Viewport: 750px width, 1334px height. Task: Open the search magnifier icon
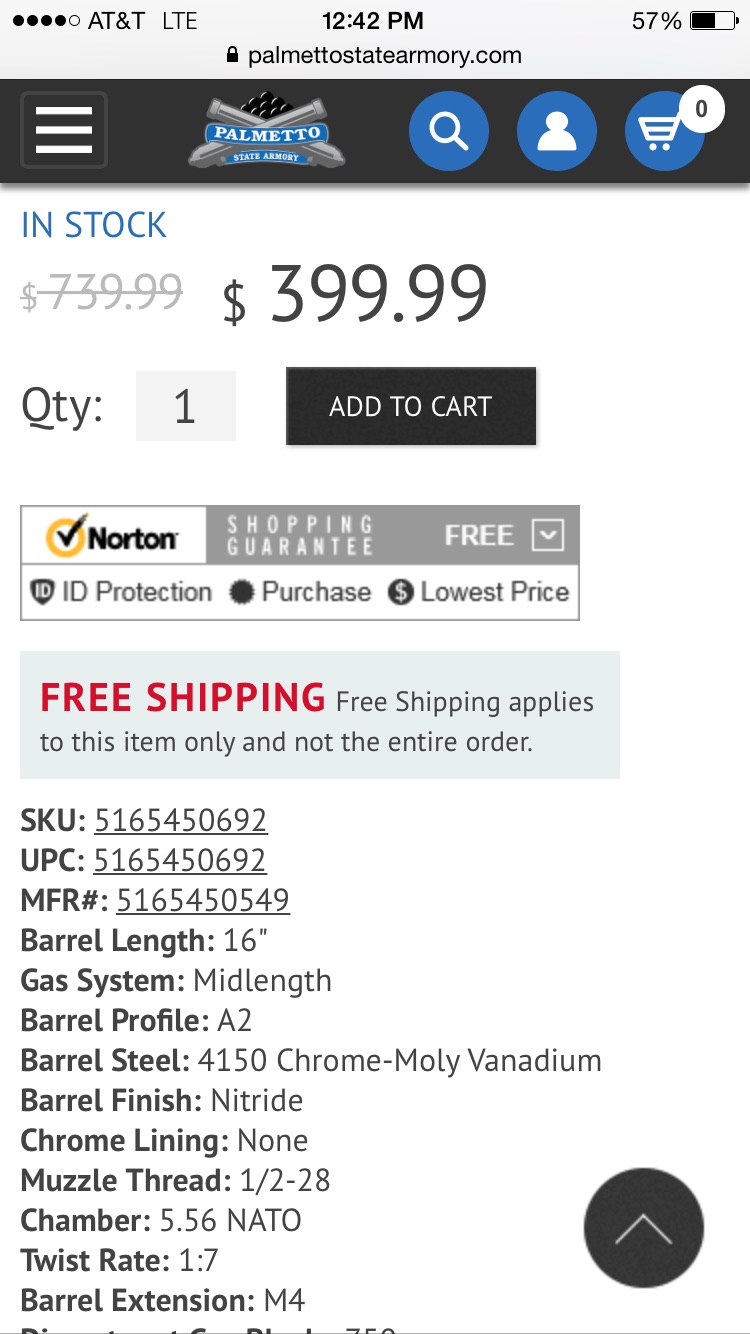449,131
